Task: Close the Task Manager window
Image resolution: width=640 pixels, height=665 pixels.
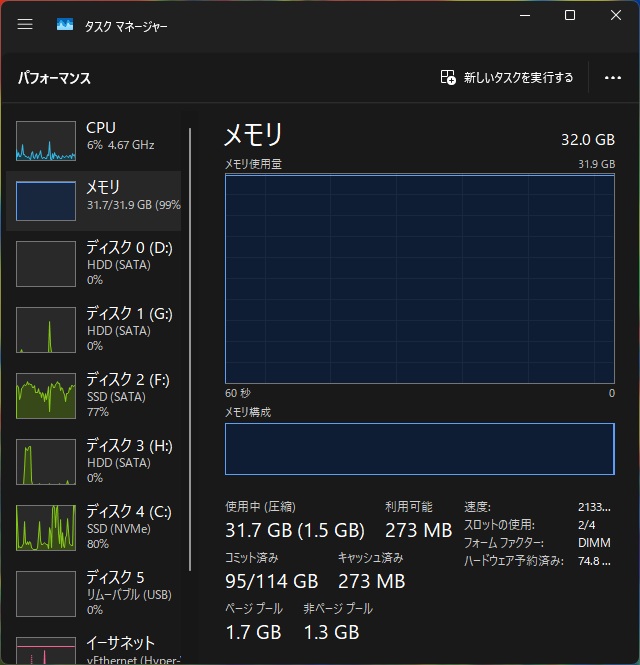Action: point(615,15)
